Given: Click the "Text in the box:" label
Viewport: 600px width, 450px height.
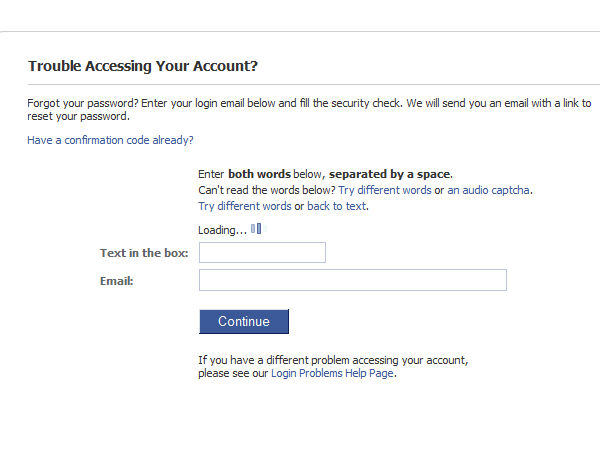Looking at the screenshot, I should point(144,254).
